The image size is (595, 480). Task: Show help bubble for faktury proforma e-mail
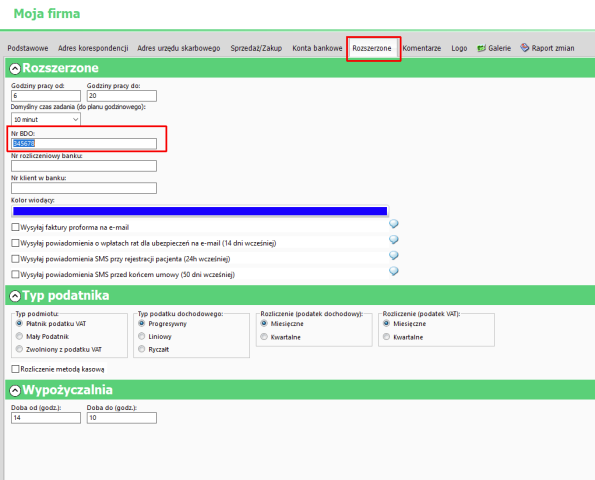(x=394, y=224)
